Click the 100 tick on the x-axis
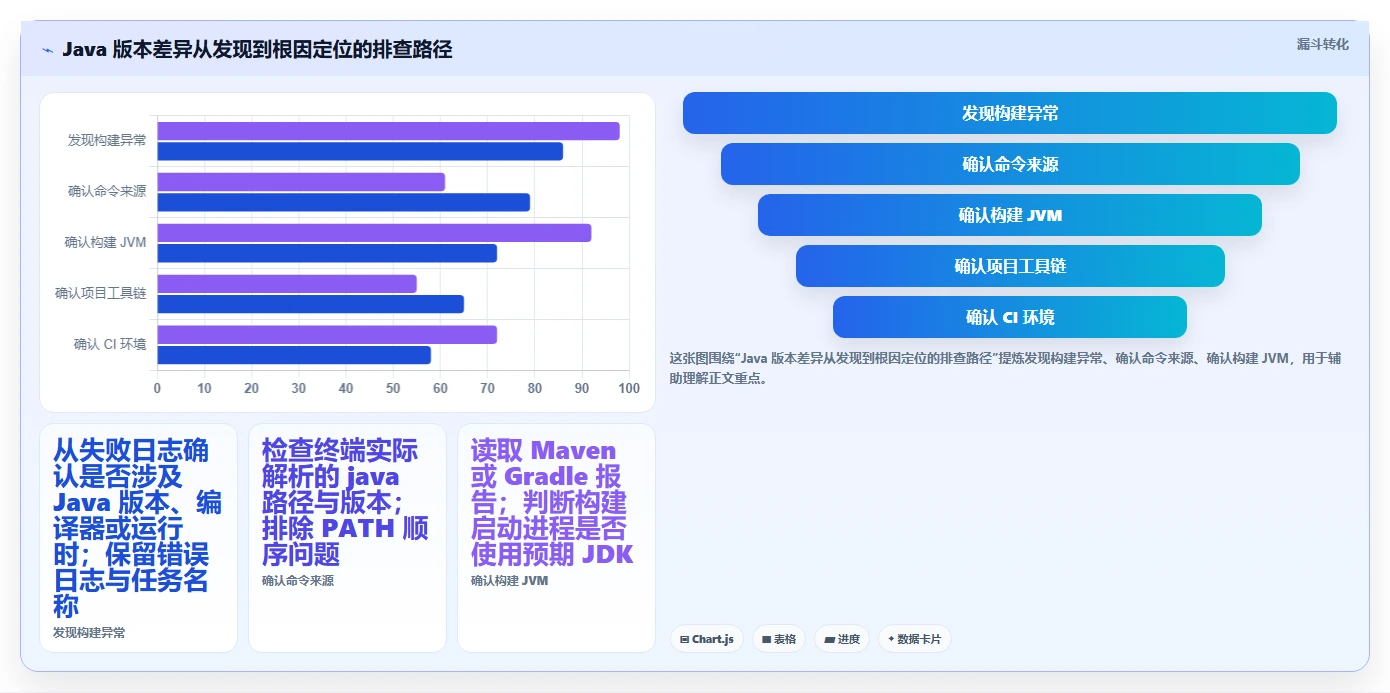This screenshot has height=693, width=1390. 629,388
